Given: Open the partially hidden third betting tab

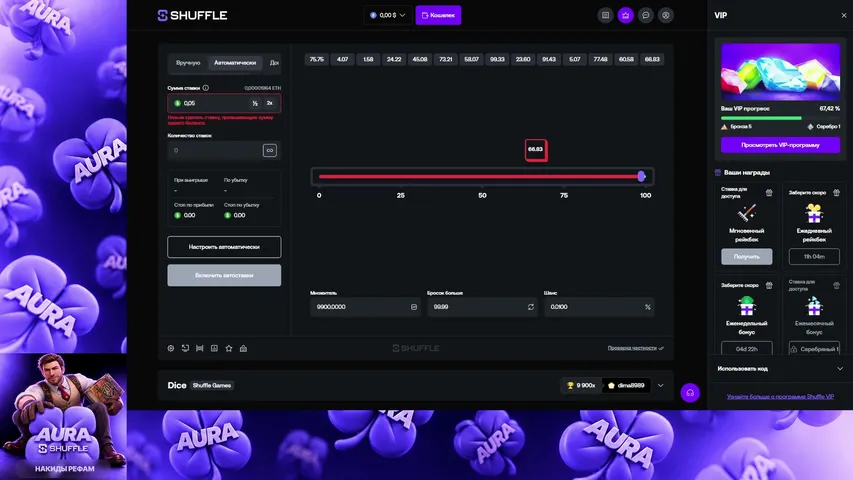Looking at the screenshot, I should click(x=274, y=63).
